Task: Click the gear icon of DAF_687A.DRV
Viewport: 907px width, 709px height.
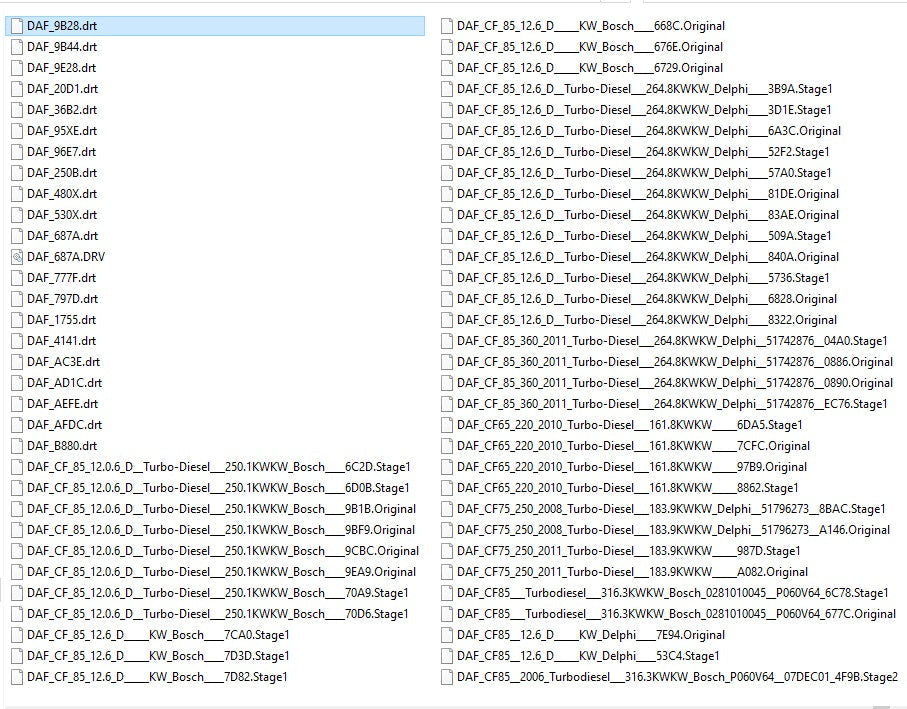Action: 16,257
